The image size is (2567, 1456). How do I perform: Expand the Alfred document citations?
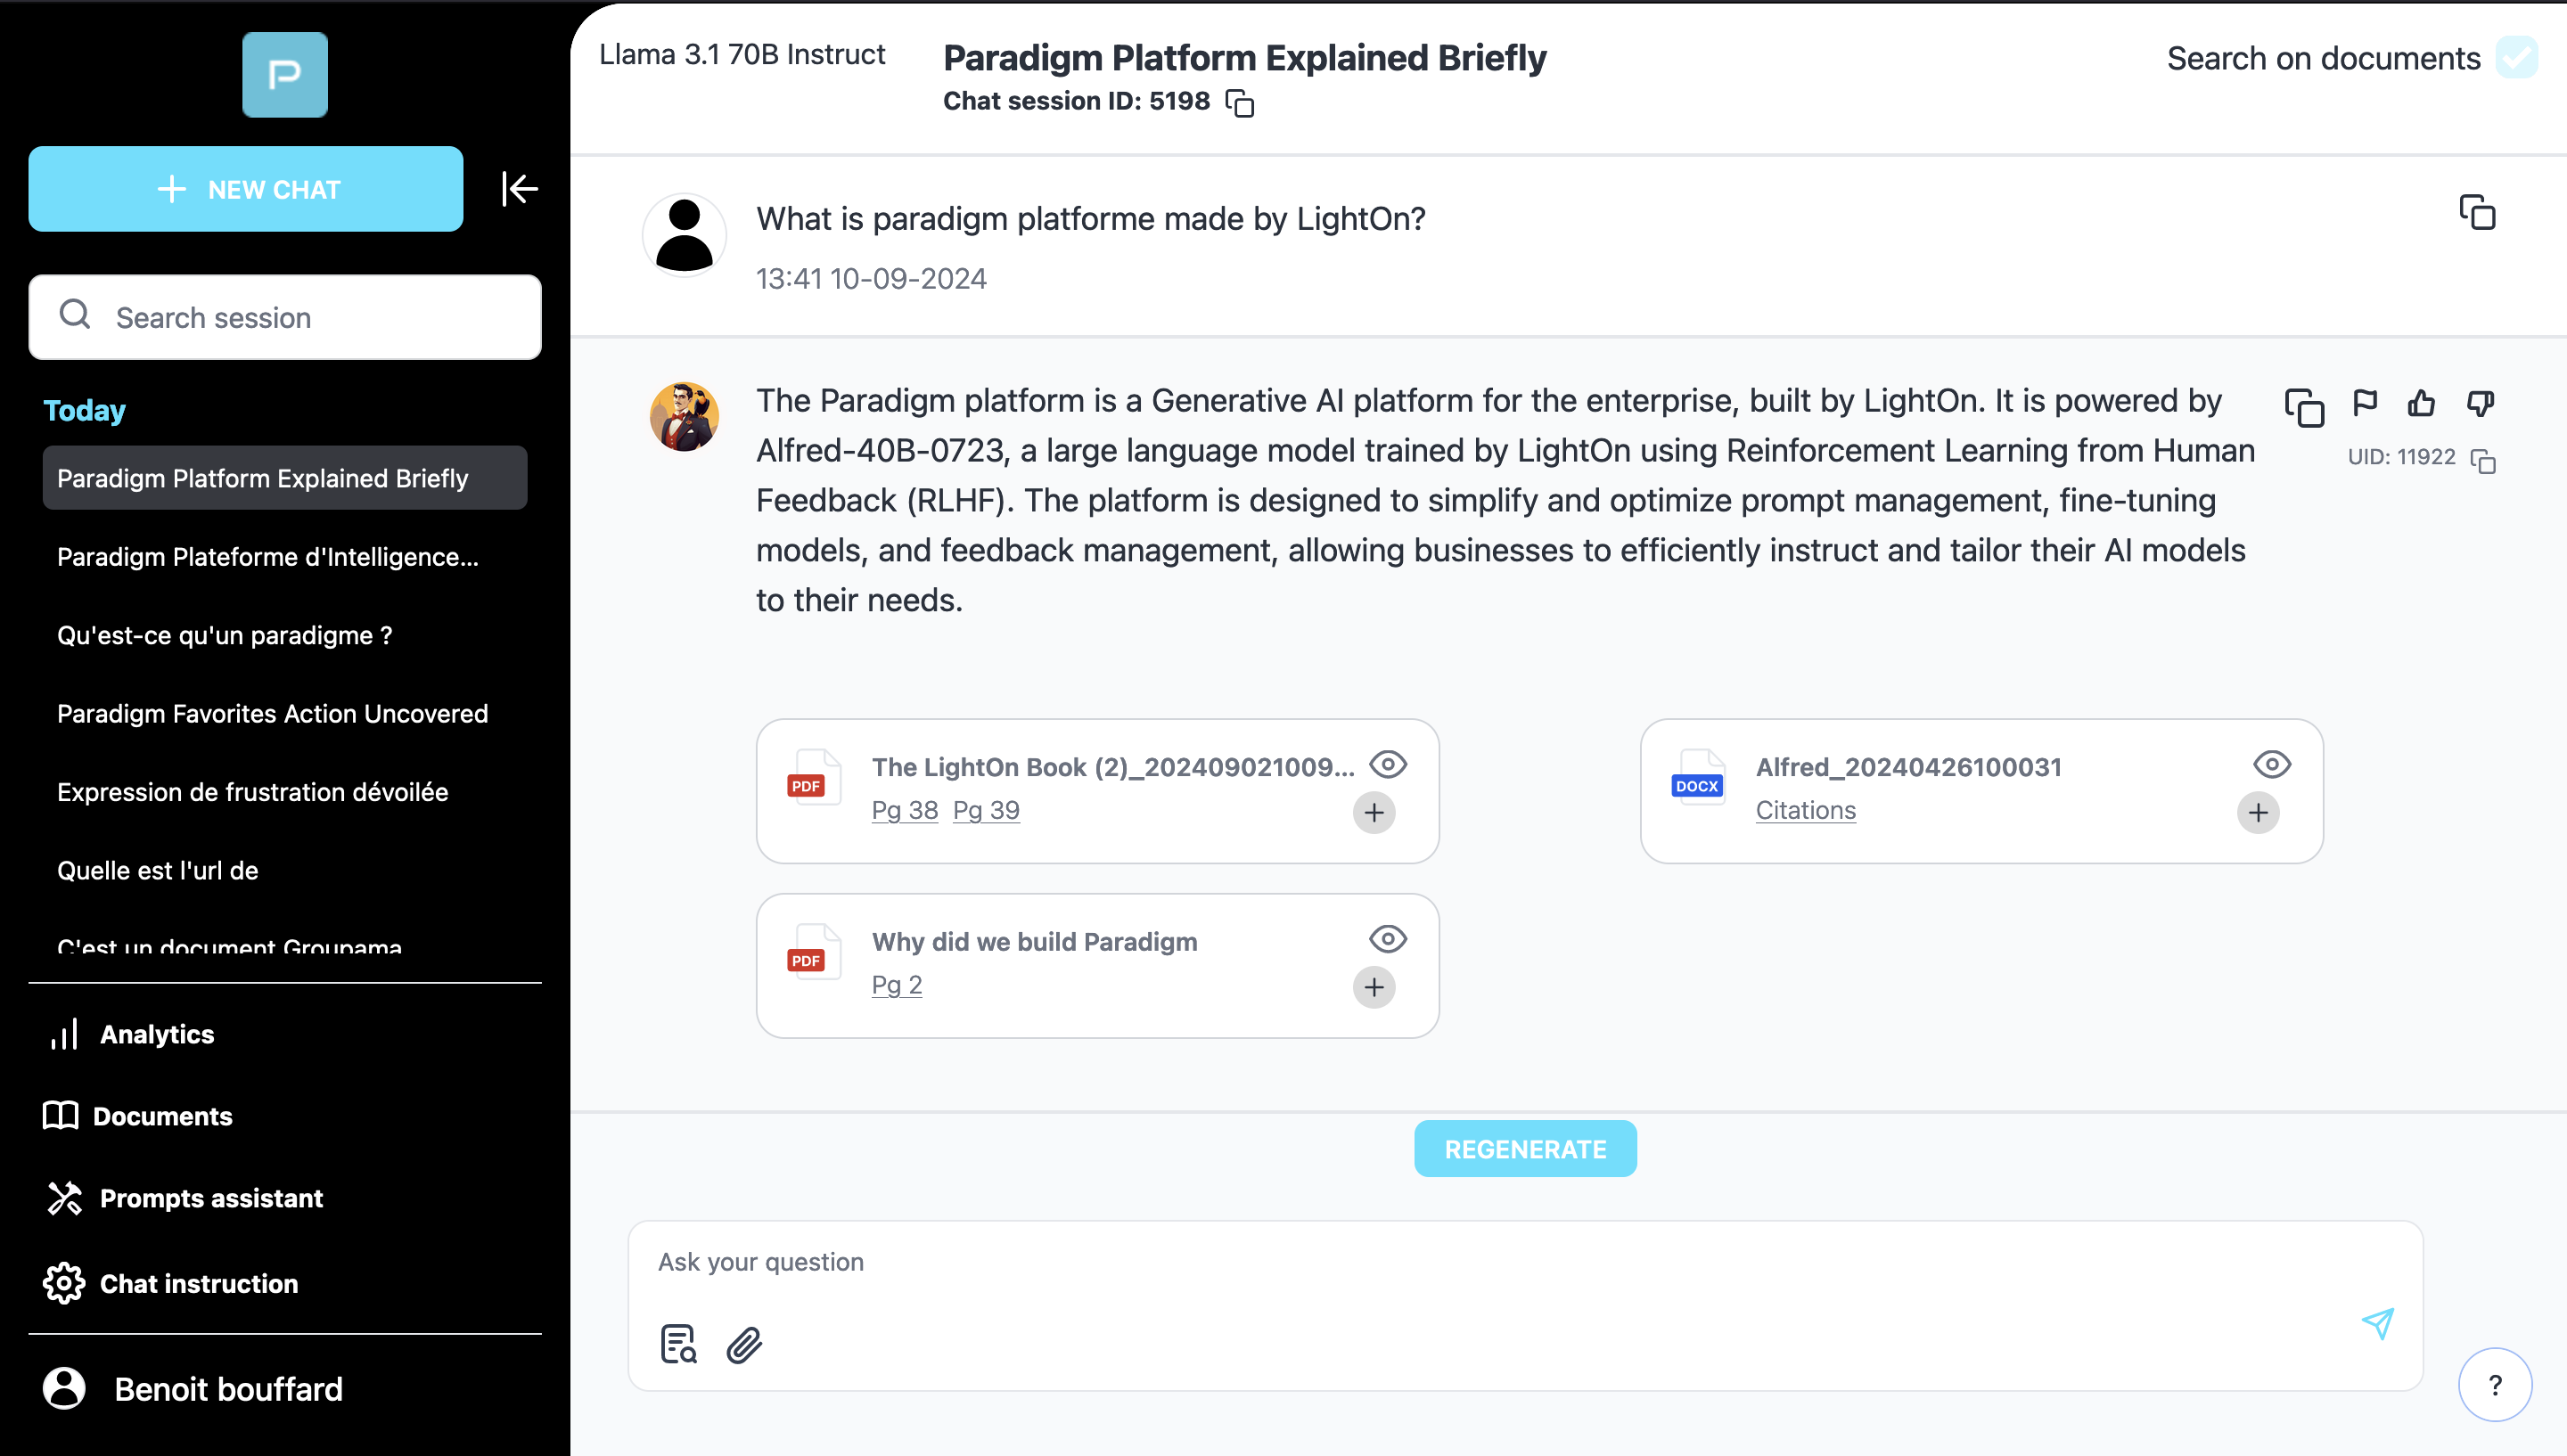click(2257, 811)
